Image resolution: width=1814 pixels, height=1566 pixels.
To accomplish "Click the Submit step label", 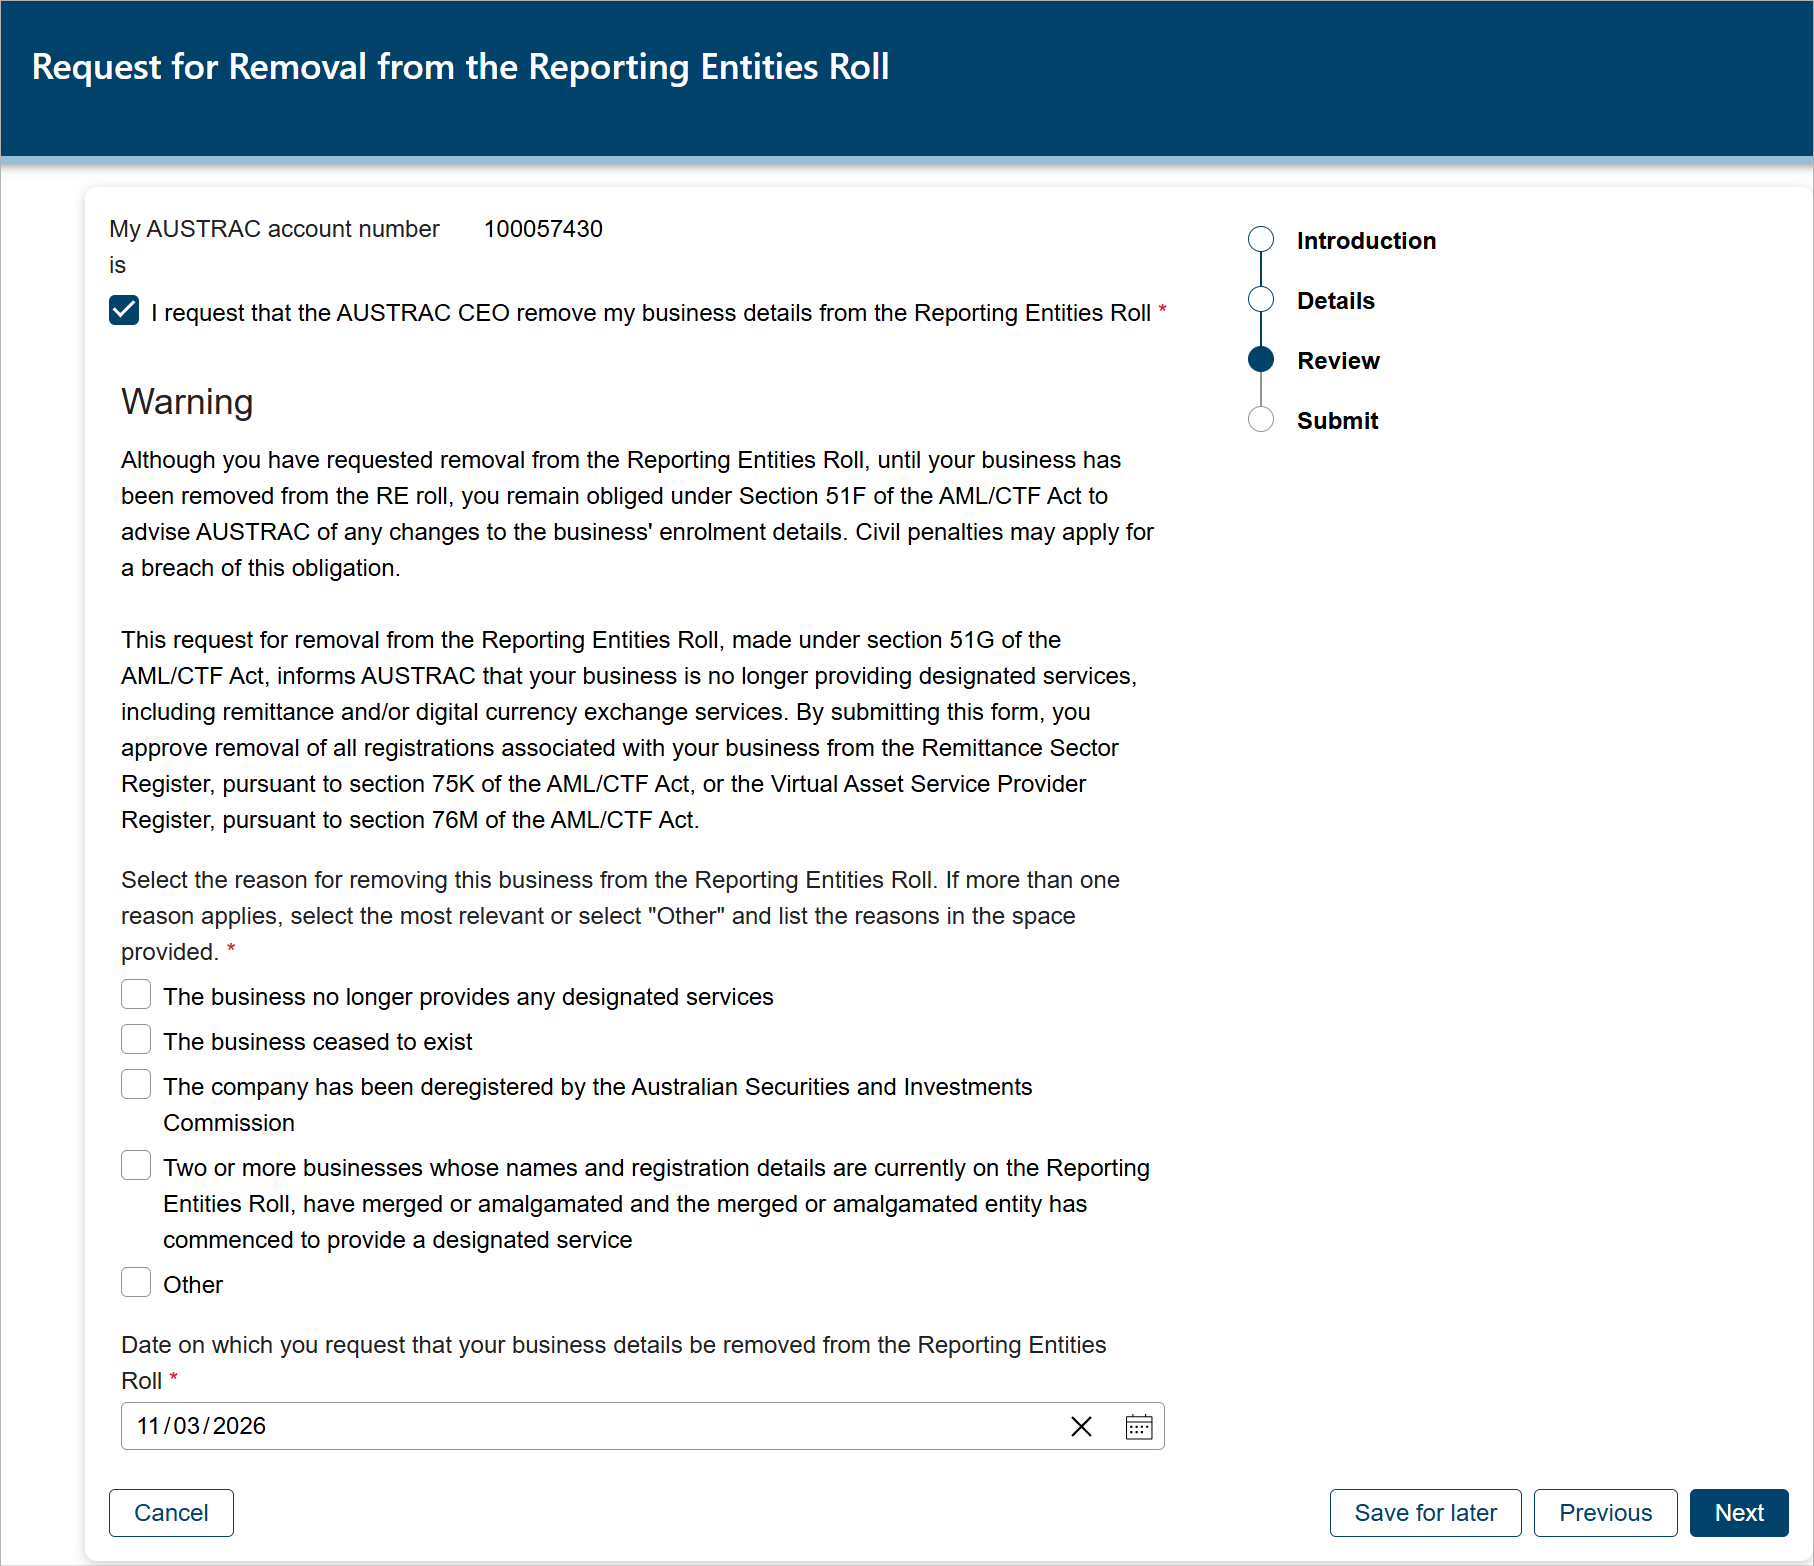I will 1338,420.
